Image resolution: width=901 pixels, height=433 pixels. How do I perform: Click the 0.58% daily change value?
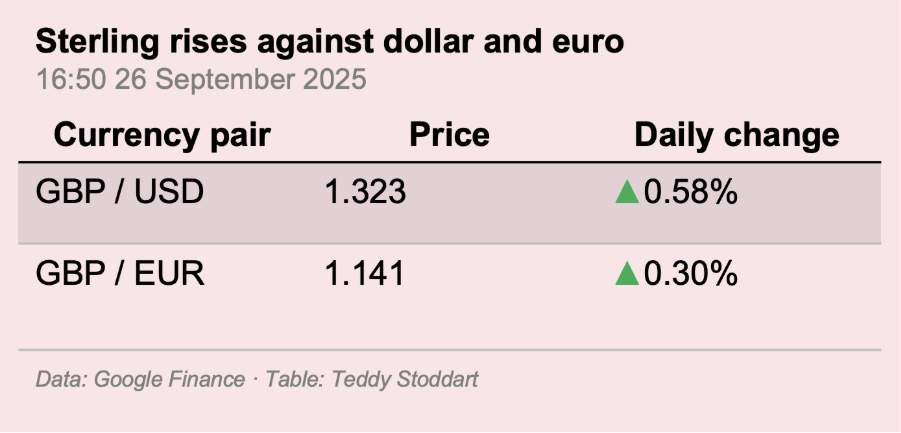coord(691,192)
